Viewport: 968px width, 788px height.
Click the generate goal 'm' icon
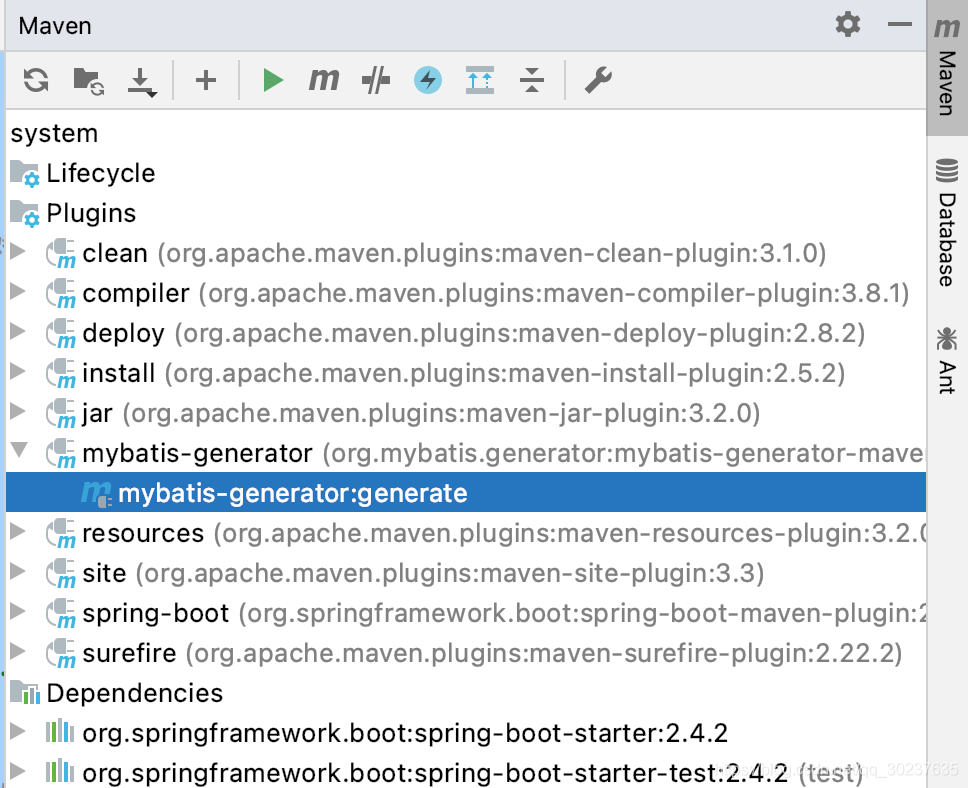click(x=96, y=494)
